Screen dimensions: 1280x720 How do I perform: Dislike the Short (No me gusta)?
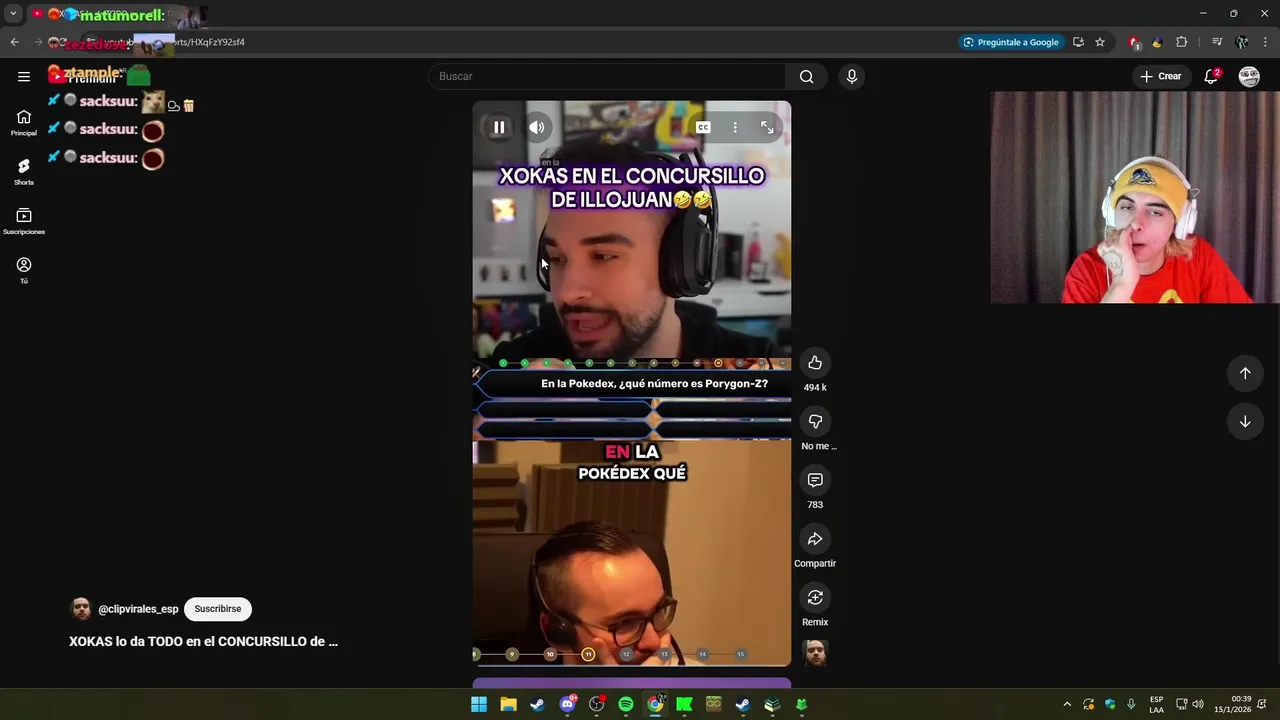click(x=815, y=421)
